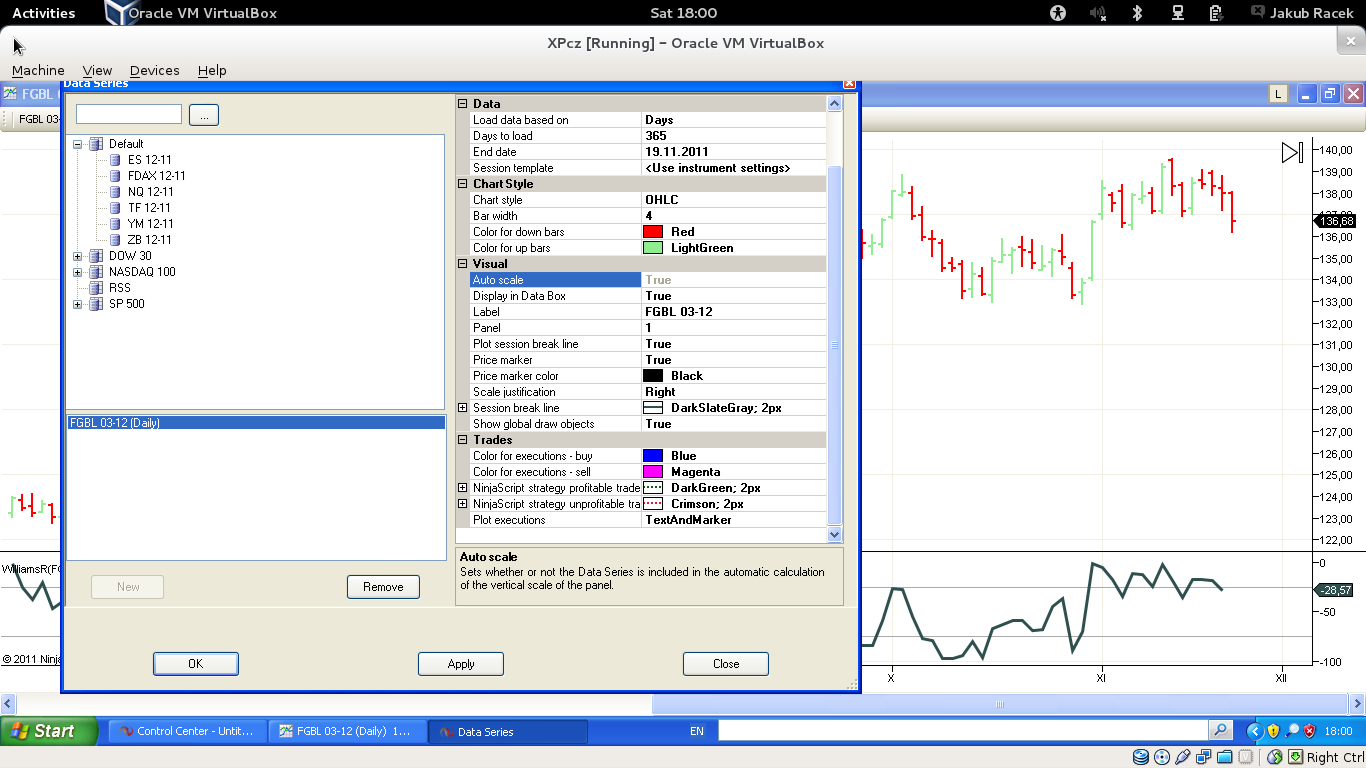Click the Red swatch for down bars color

tap(653, 232)
